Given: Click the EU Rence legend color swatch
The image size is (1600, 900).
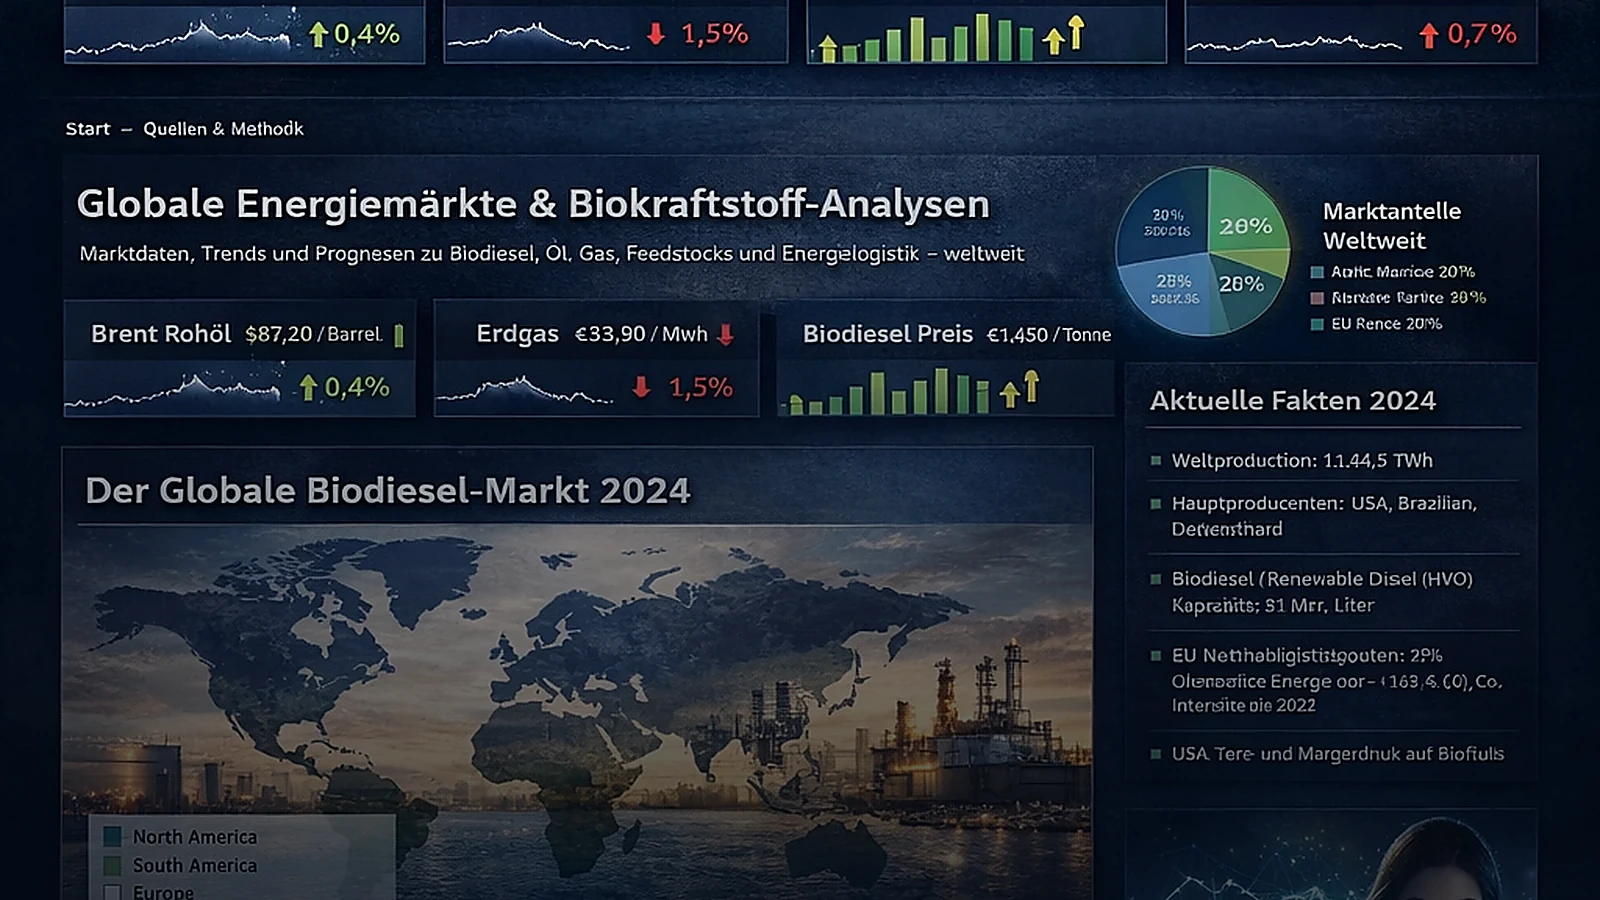Looking at the screenshot, I should [x=1317, y=324].
